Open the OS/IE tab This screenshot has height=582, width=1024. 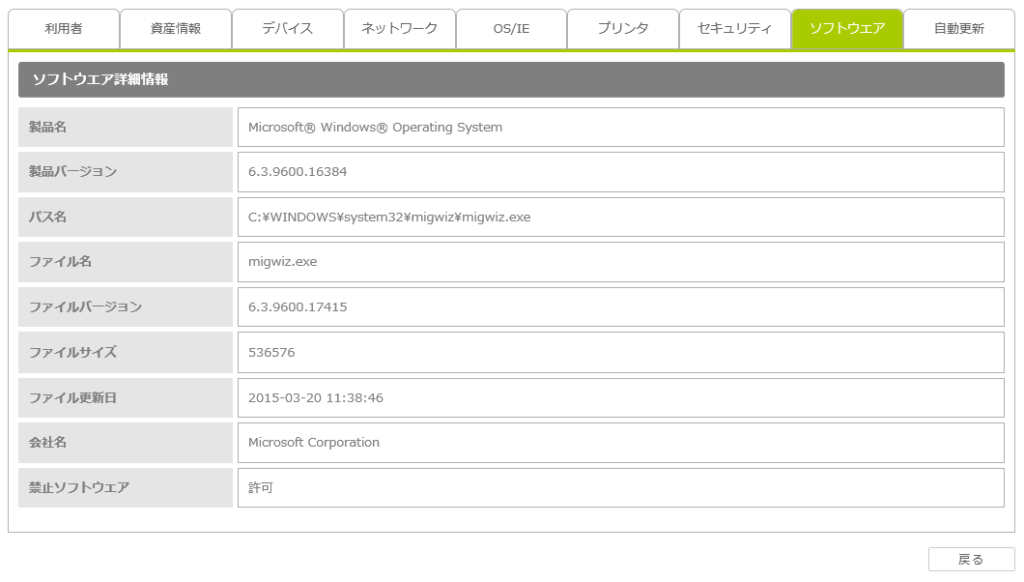(511, 29)
